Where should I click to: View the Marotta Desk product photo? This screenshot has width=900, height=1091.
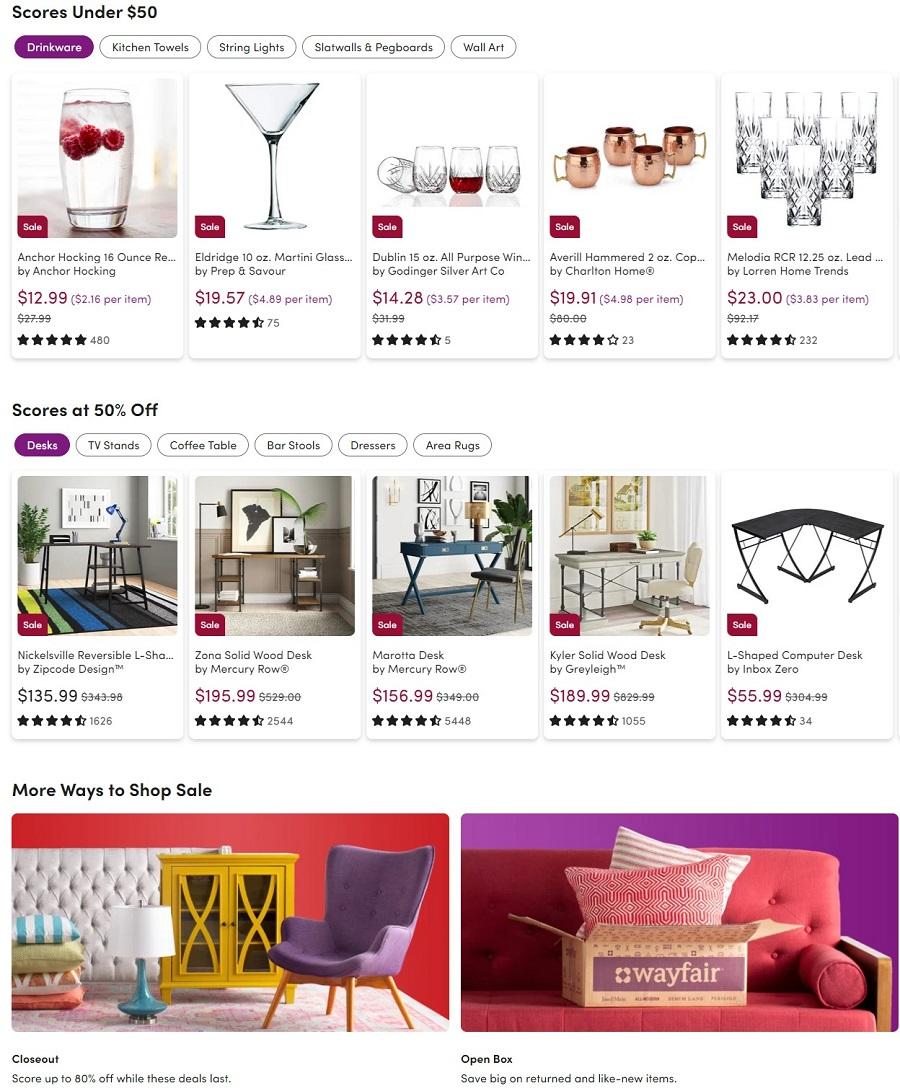(x=452, y=556)
